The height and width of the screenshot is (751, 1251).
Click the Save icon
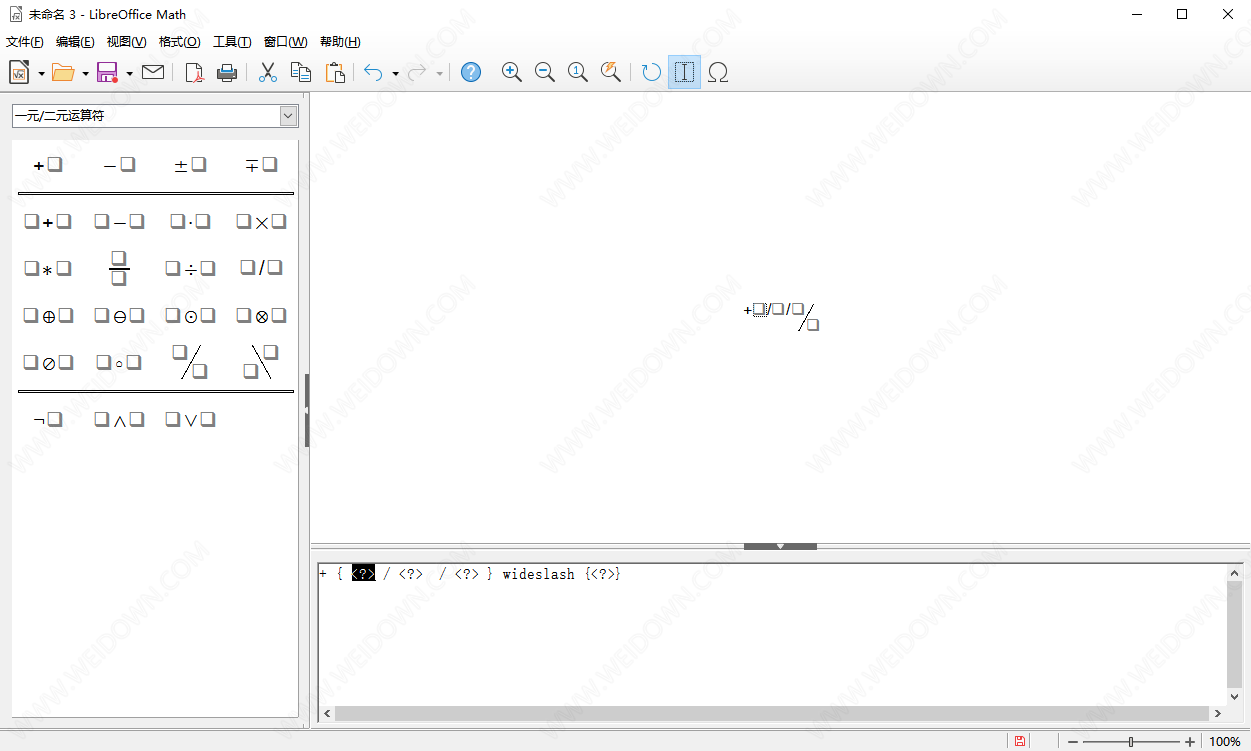107,72
